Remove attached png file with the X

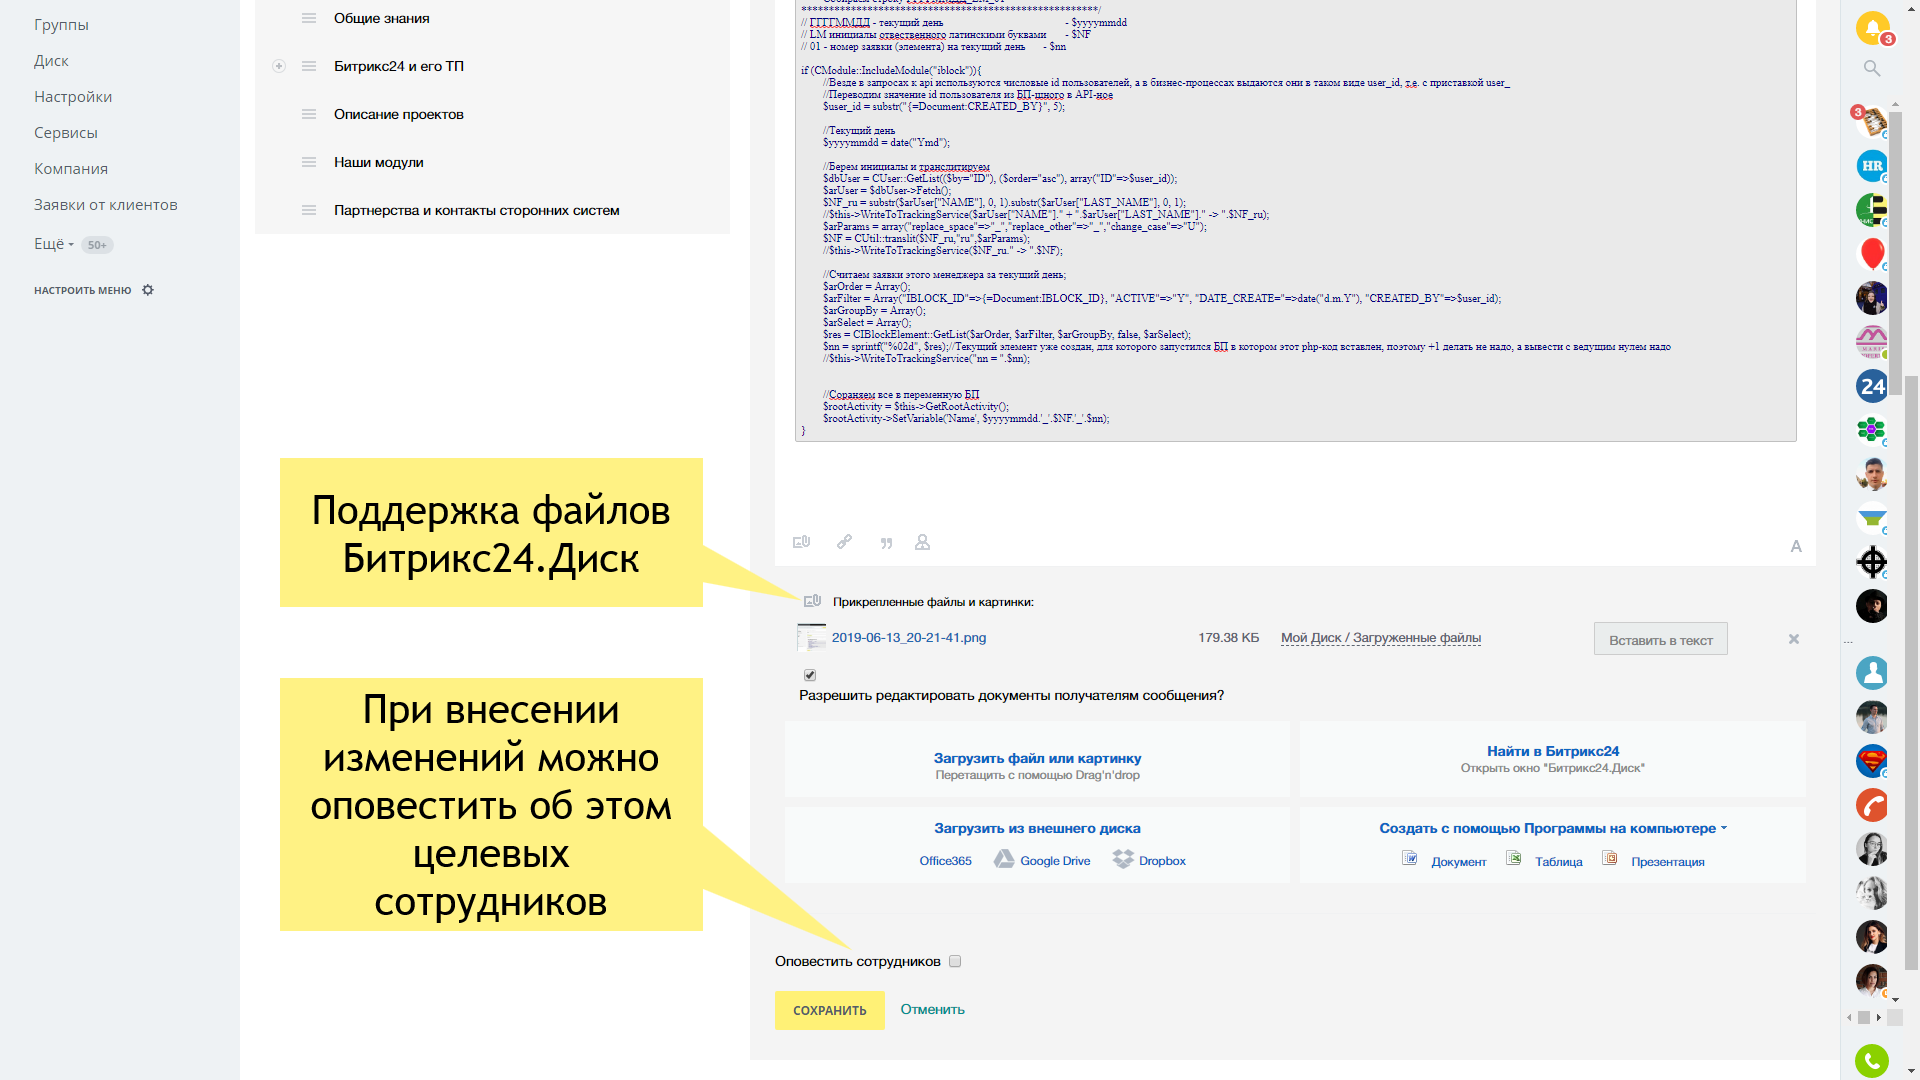coord(1794,639)
